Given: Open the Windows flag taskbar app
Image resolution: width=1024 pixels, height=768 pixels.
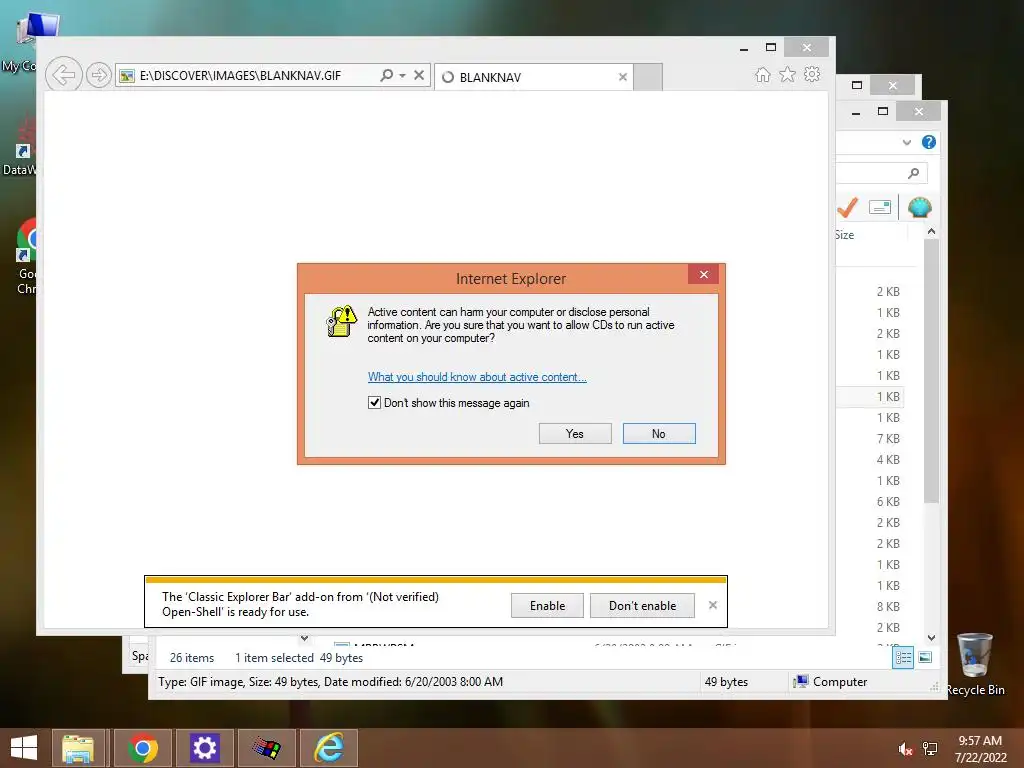Looking at the screenshot, I should coord(266,748).
